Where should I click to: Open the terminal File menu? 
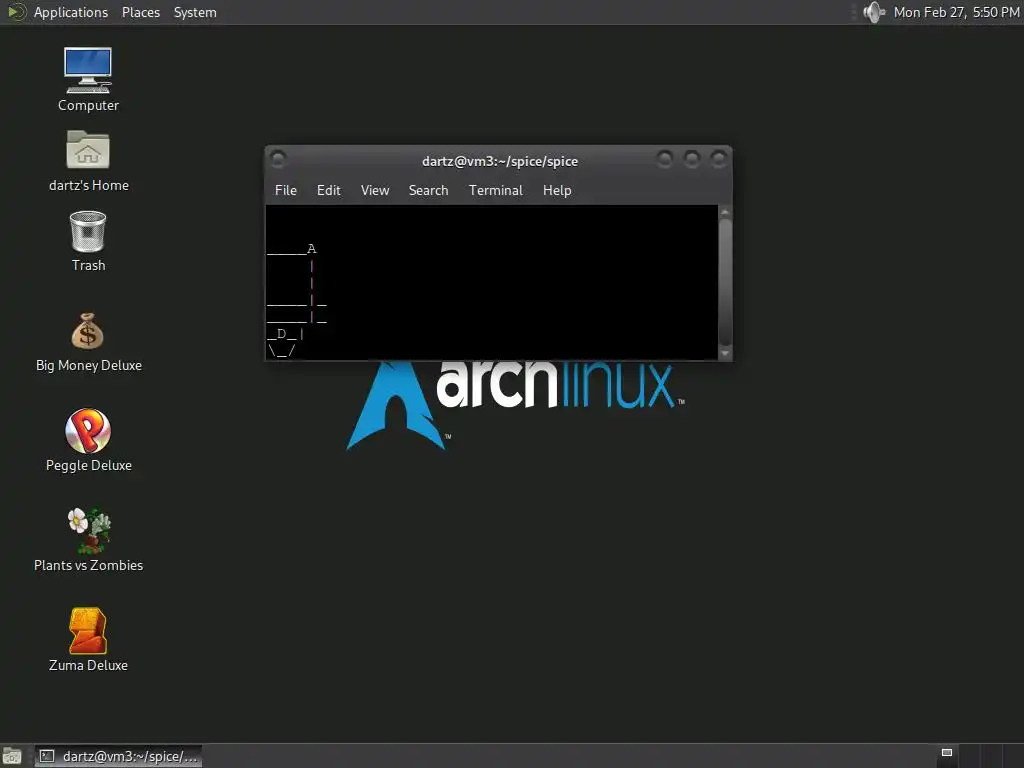point(285,190)
